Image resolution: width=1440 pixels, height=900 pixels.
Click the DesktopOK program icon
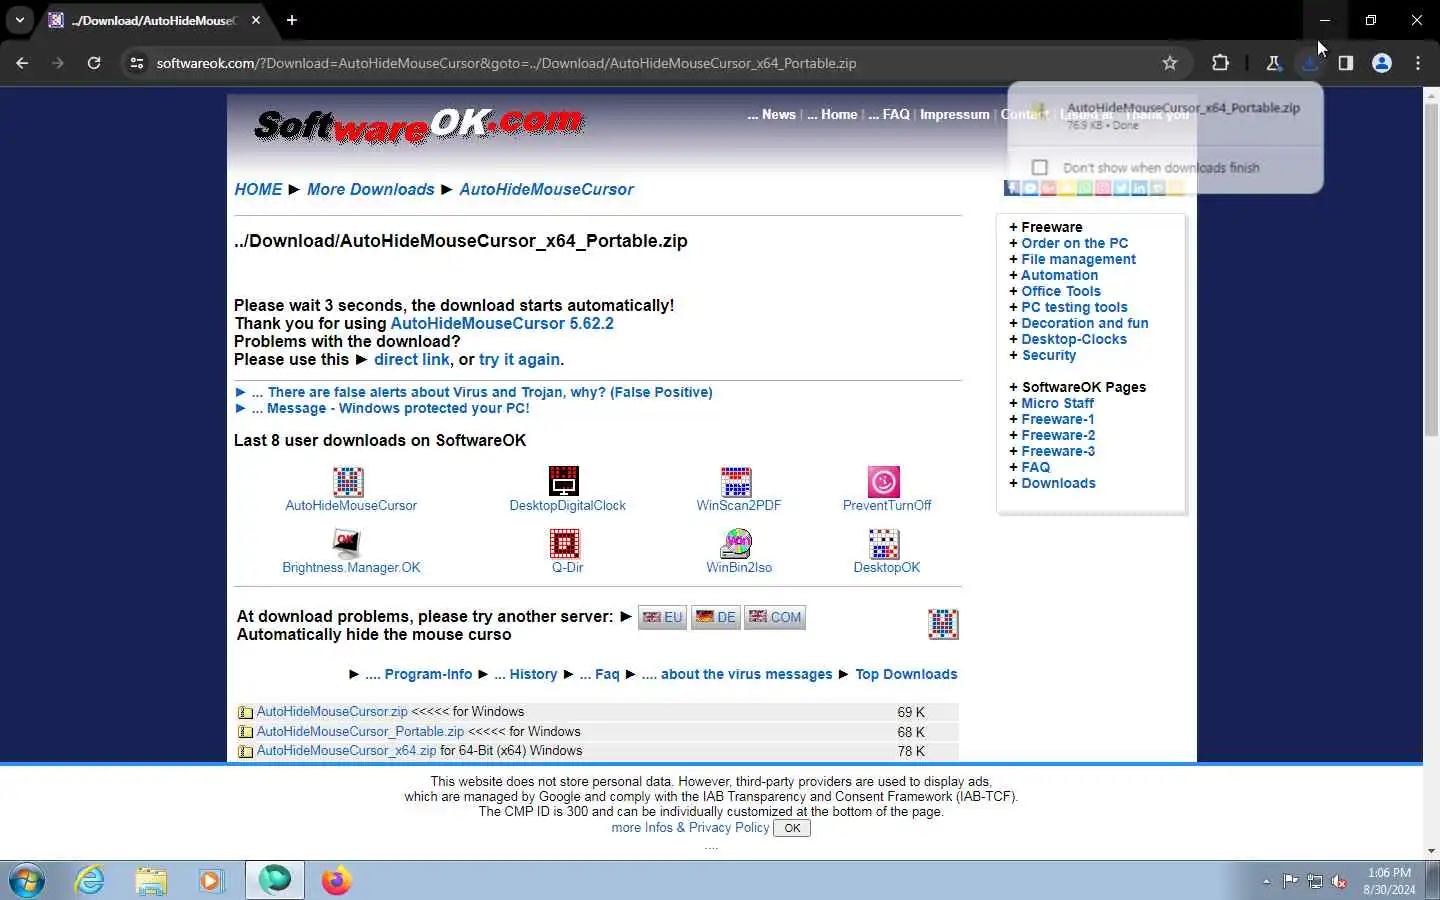(x=884, y=543)
